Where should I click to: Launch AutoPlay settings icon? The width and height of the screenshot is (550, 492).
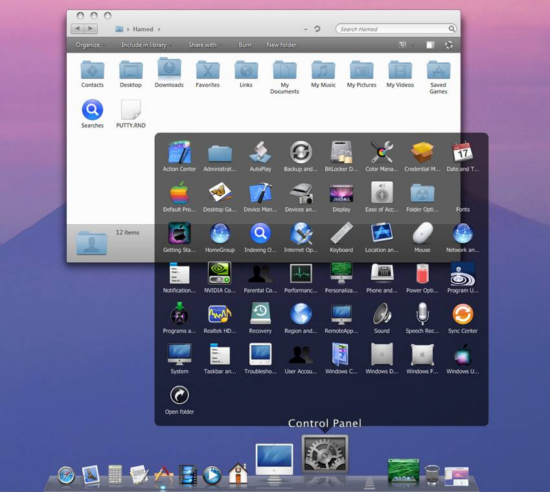point(260,152)
